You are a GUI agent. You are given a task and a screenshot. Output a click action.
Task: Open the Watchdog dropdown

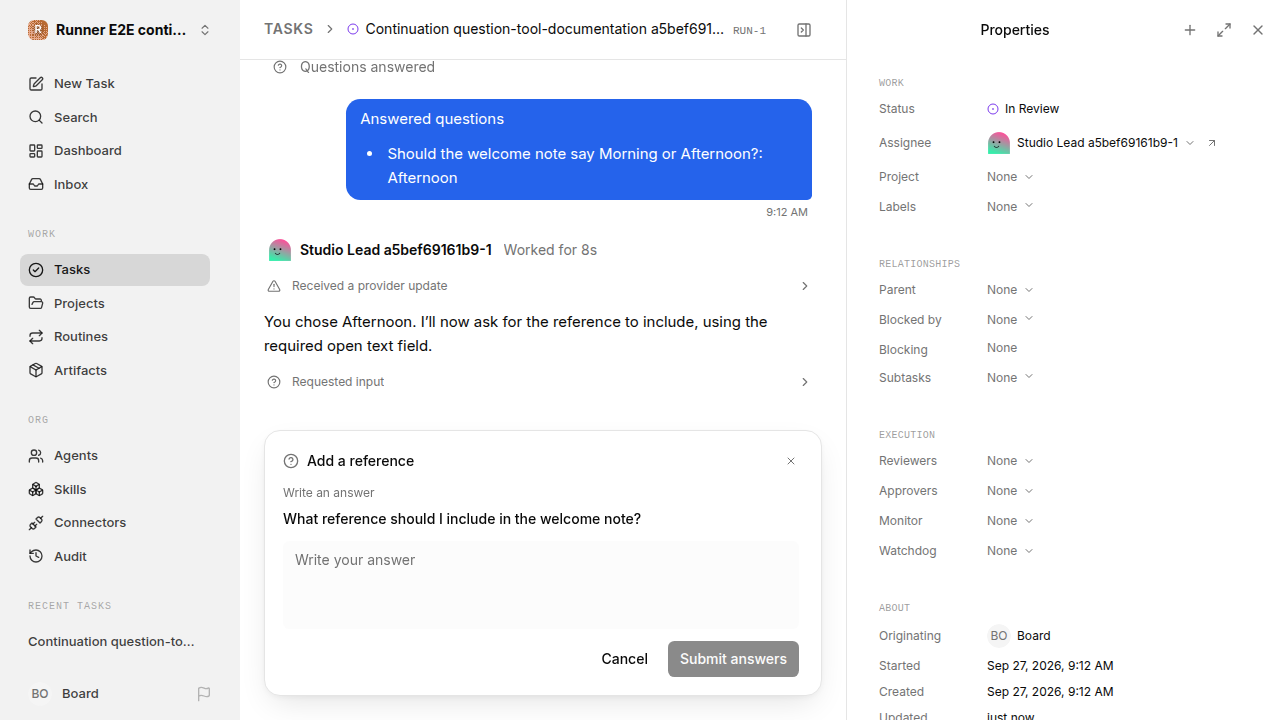(1010, 551)
